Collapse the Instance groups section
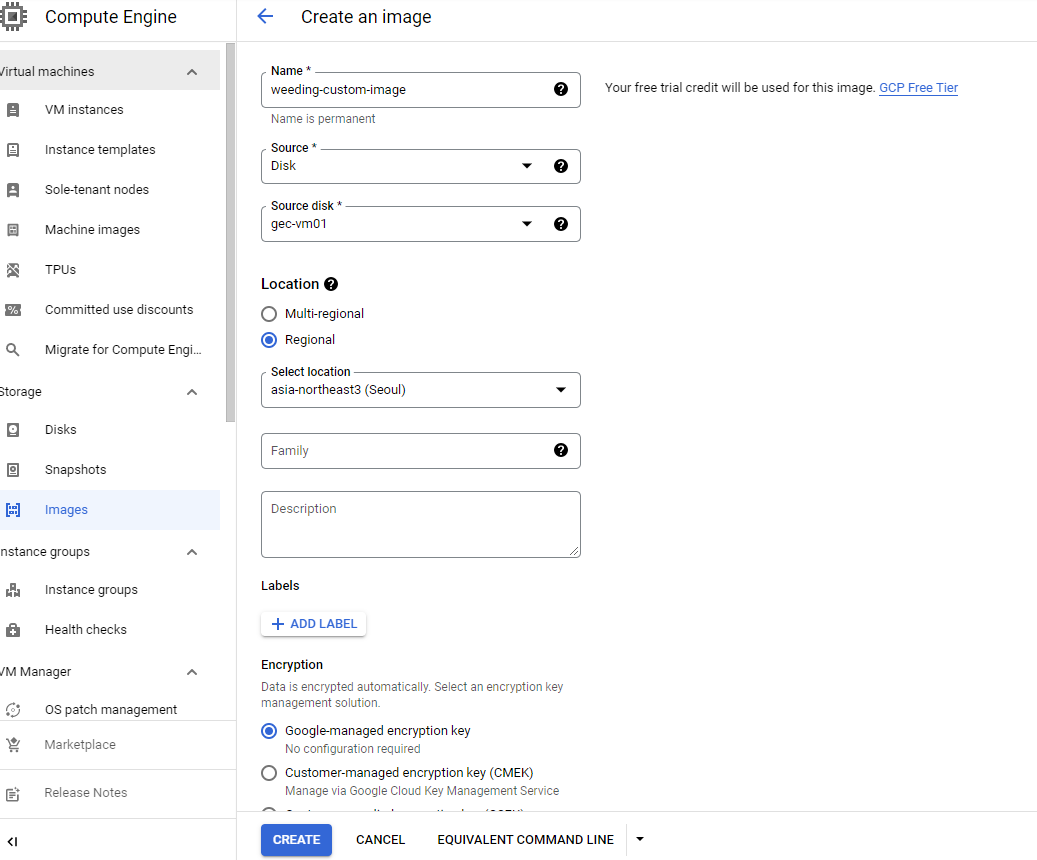The height and width of the screenshot is (860, 1037). tap(192, 552)
